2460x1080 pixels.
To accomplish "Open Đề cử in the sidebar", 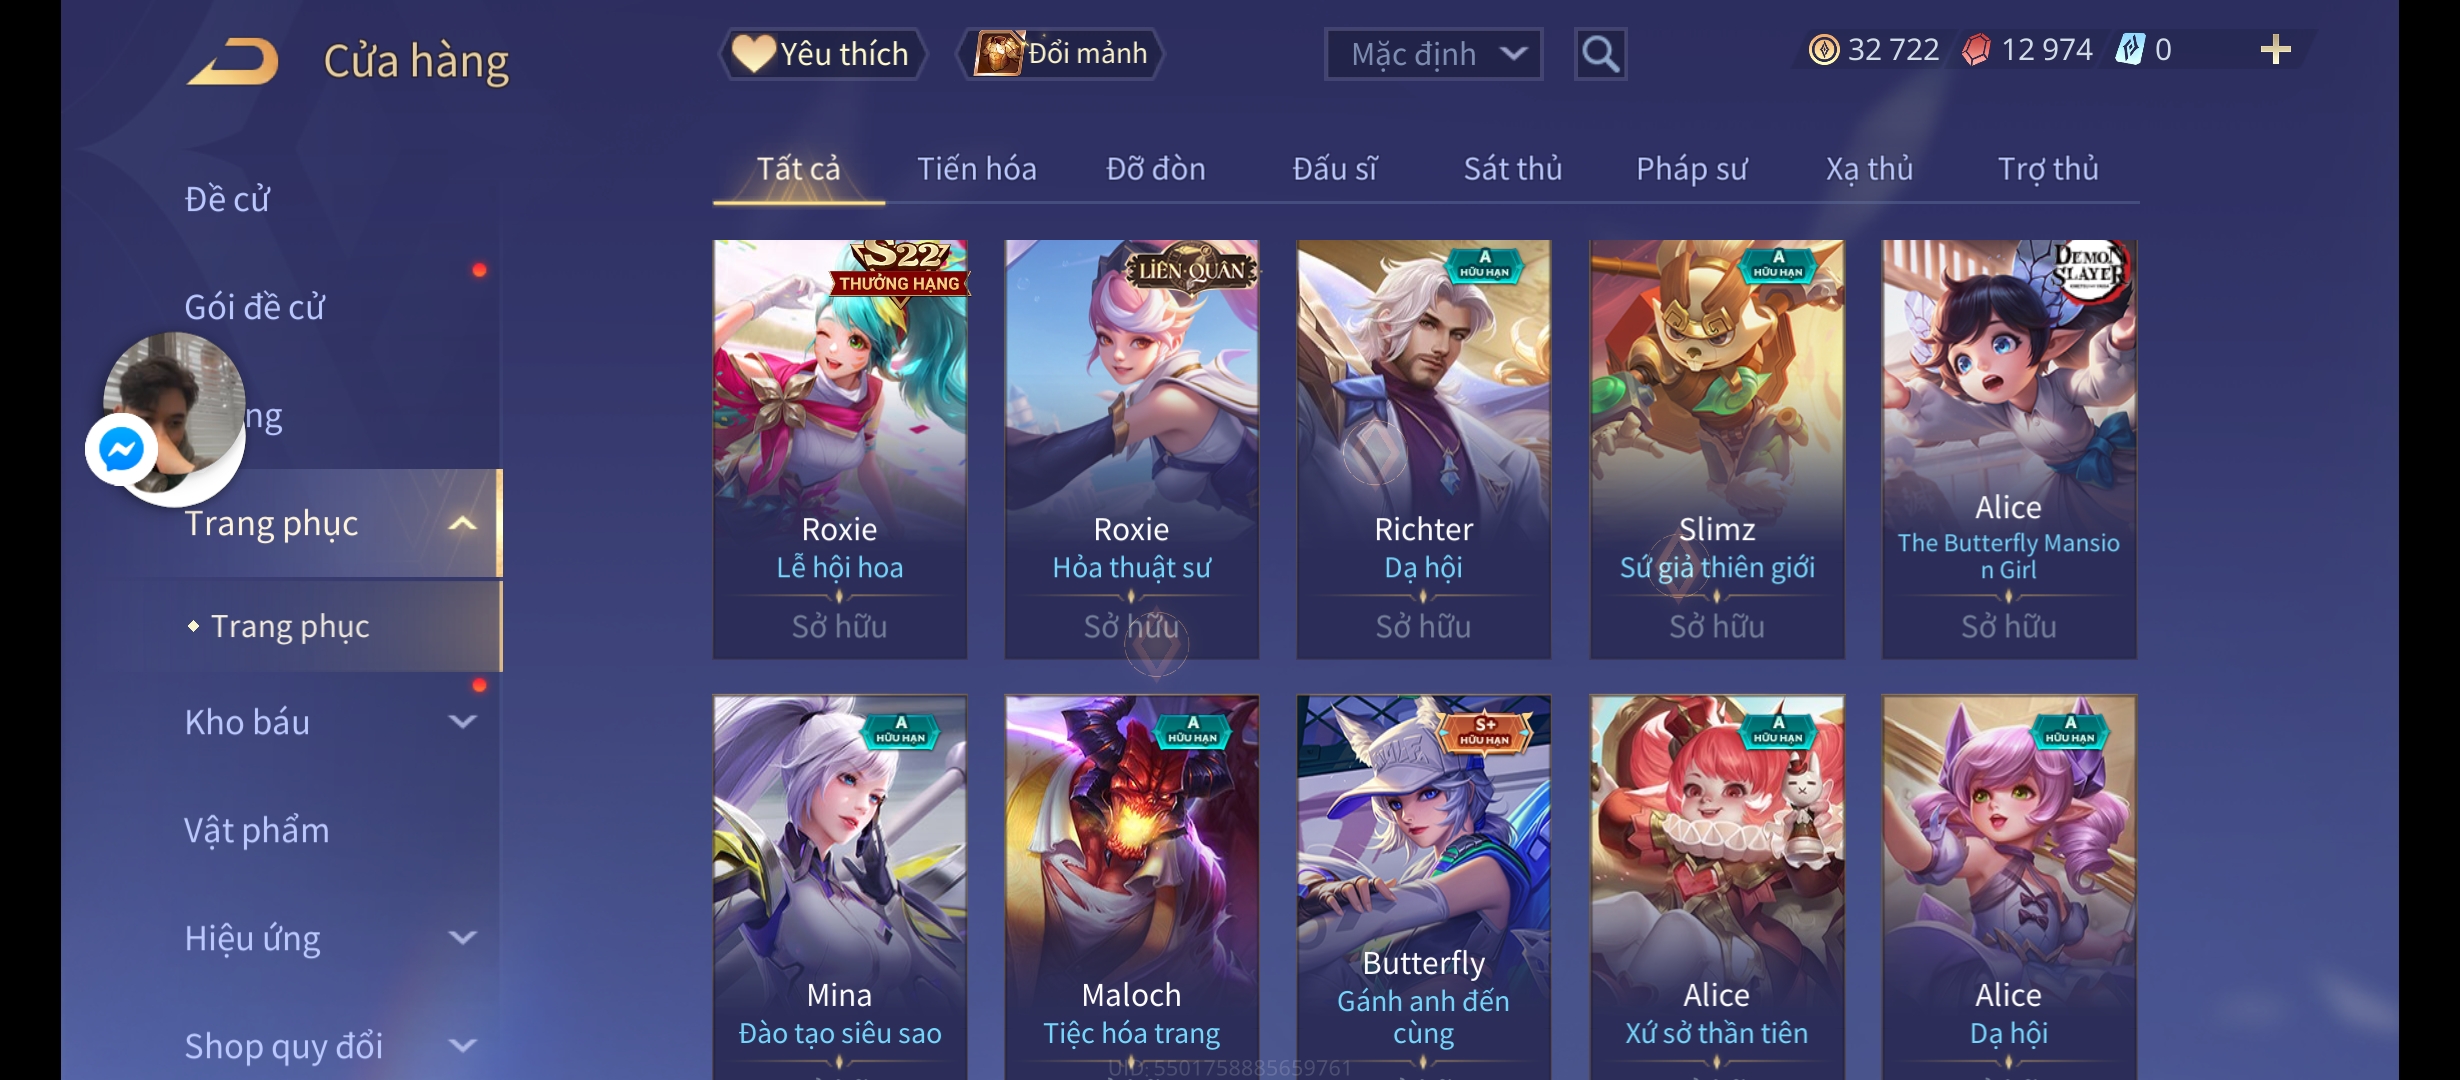I will coord(227,199).
